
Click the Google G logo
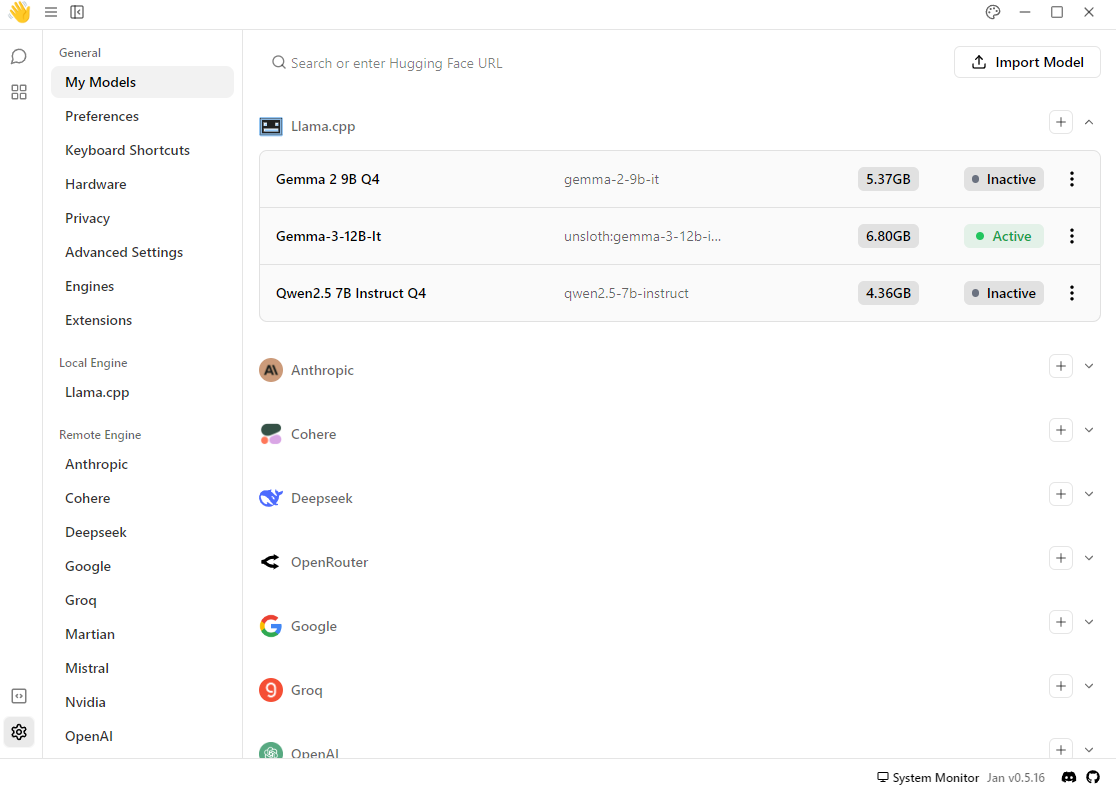[270, 626]
